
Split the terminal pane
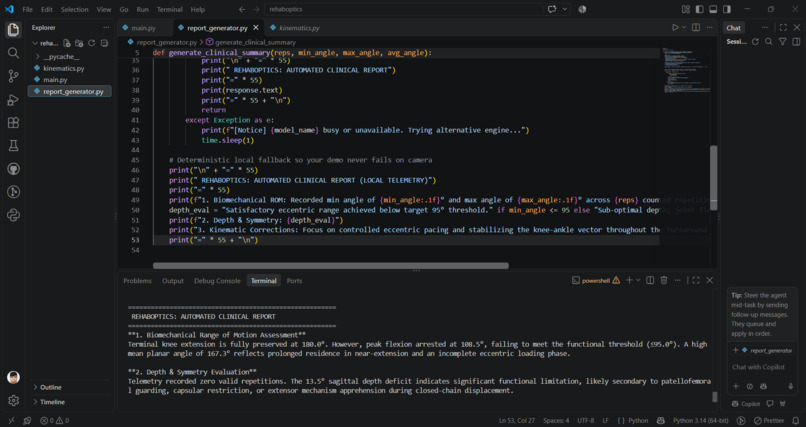[650, 280]
